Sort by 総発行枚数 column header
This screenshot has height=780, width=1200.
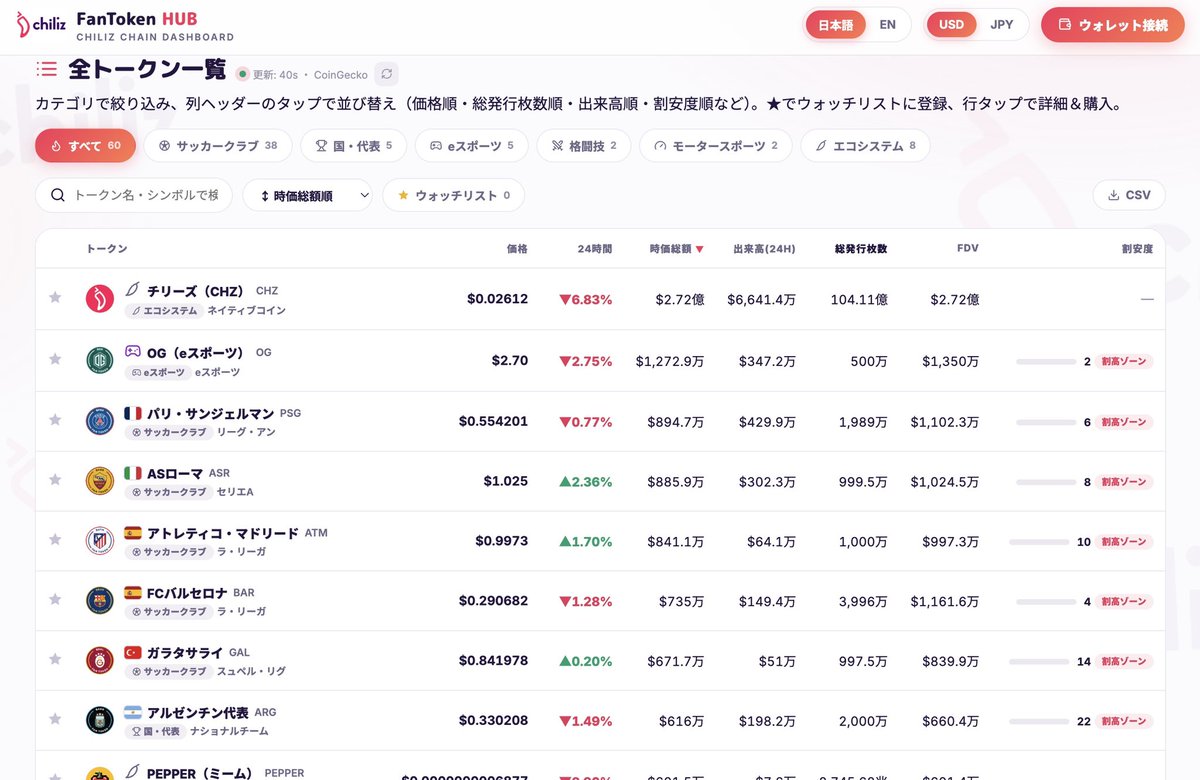pos(861,249)
